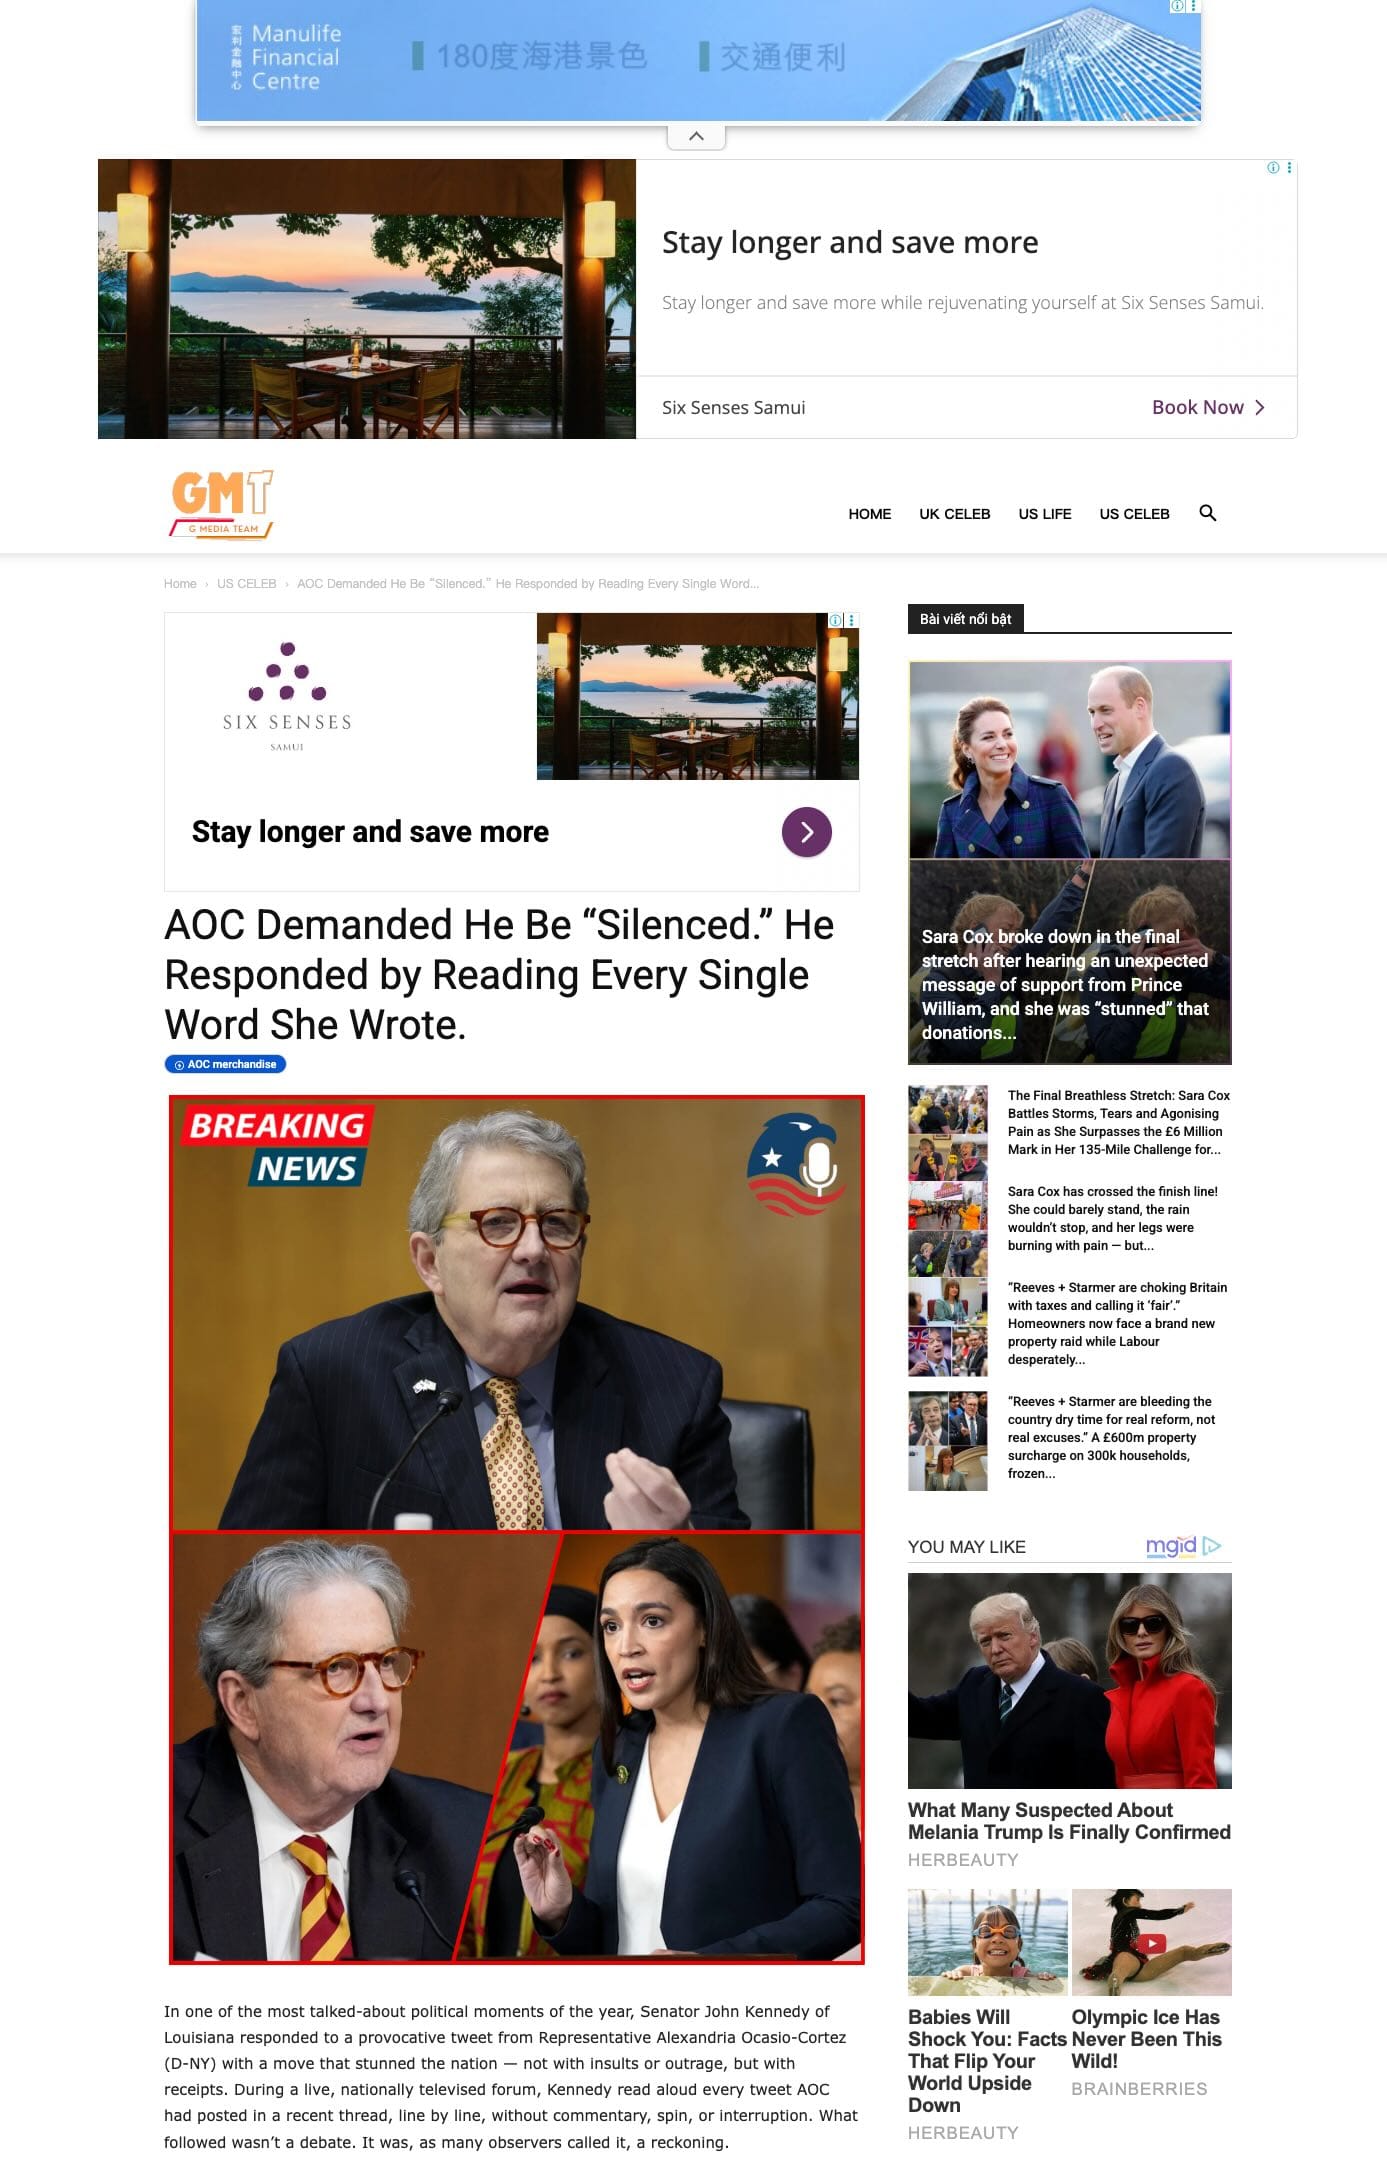Click the ad options icon on Manulife banner
This screenshot has height=2159, width=1387.
tap(1193, 6)
